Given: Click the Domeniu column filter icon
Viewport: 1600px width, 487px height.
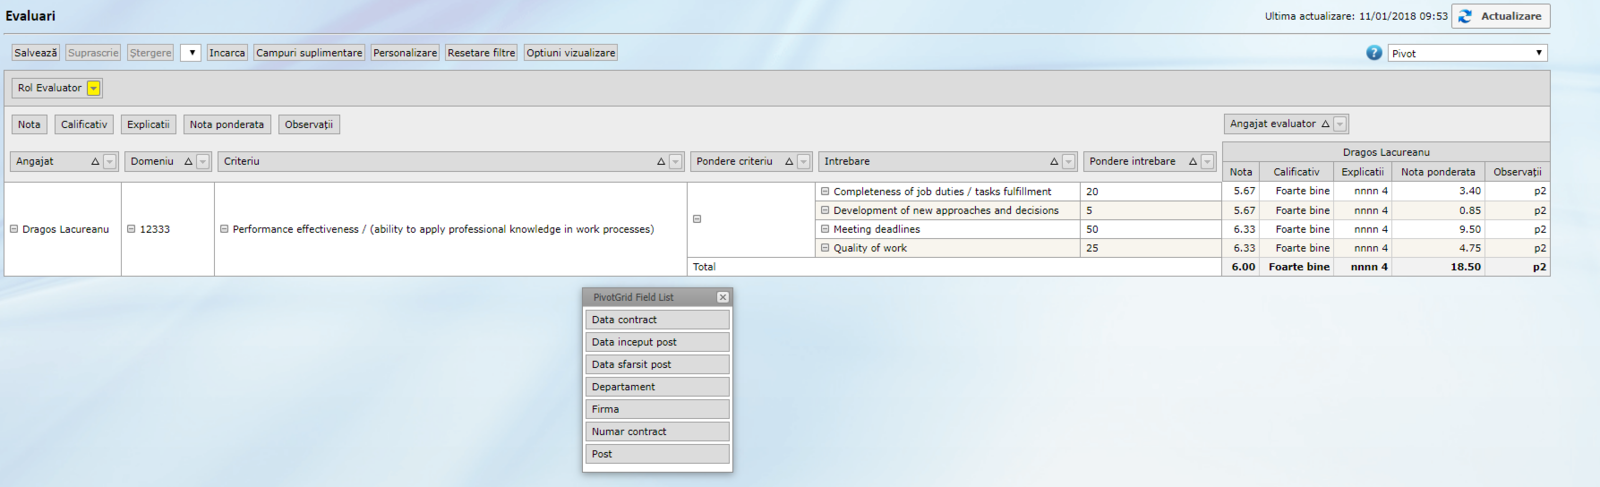Looking at the screenshot, I should coord(203,162).
